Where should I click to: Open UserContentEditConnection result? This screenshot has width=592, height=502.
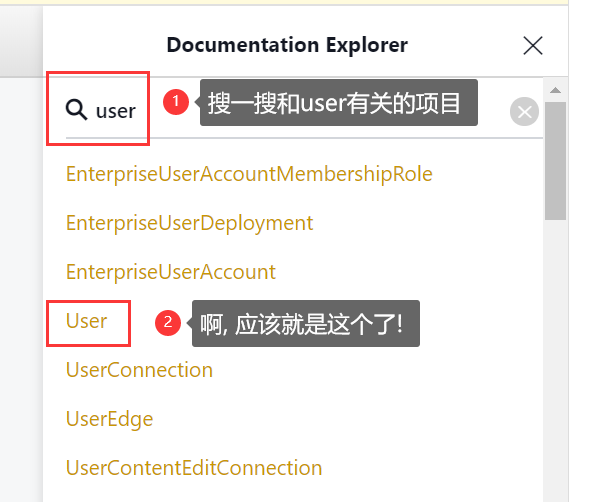click(x=194, y=468)
